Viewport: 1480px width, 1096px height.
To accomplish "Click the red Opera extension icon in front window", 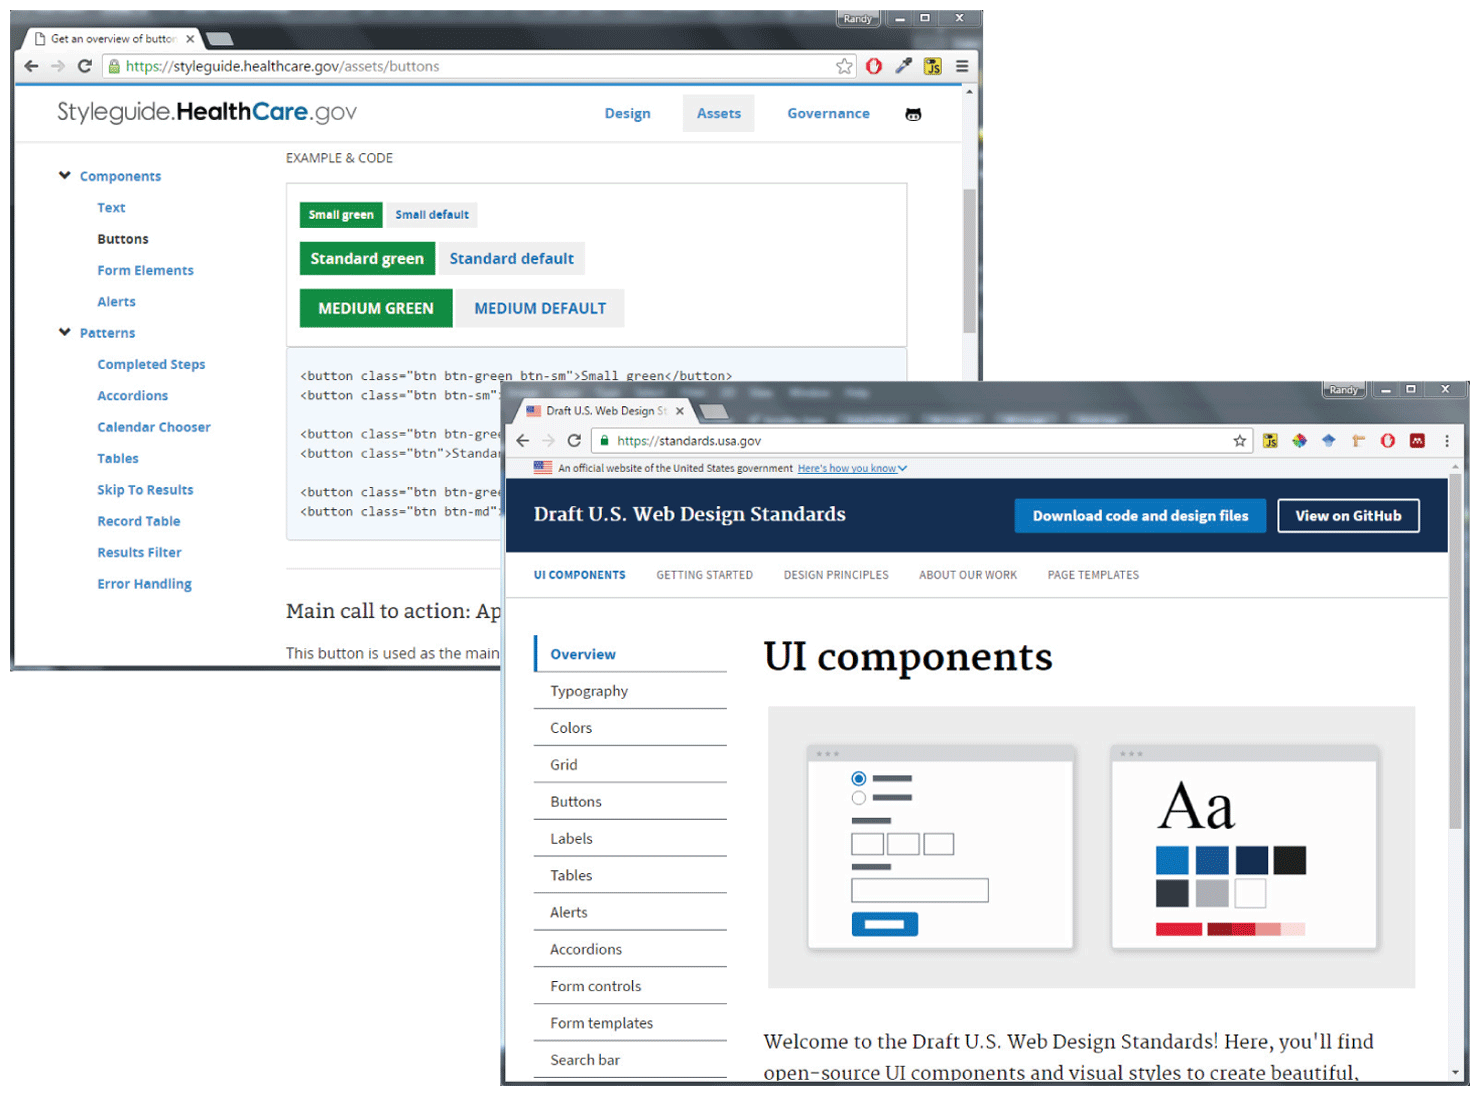I will click(x=1387, y=441).
